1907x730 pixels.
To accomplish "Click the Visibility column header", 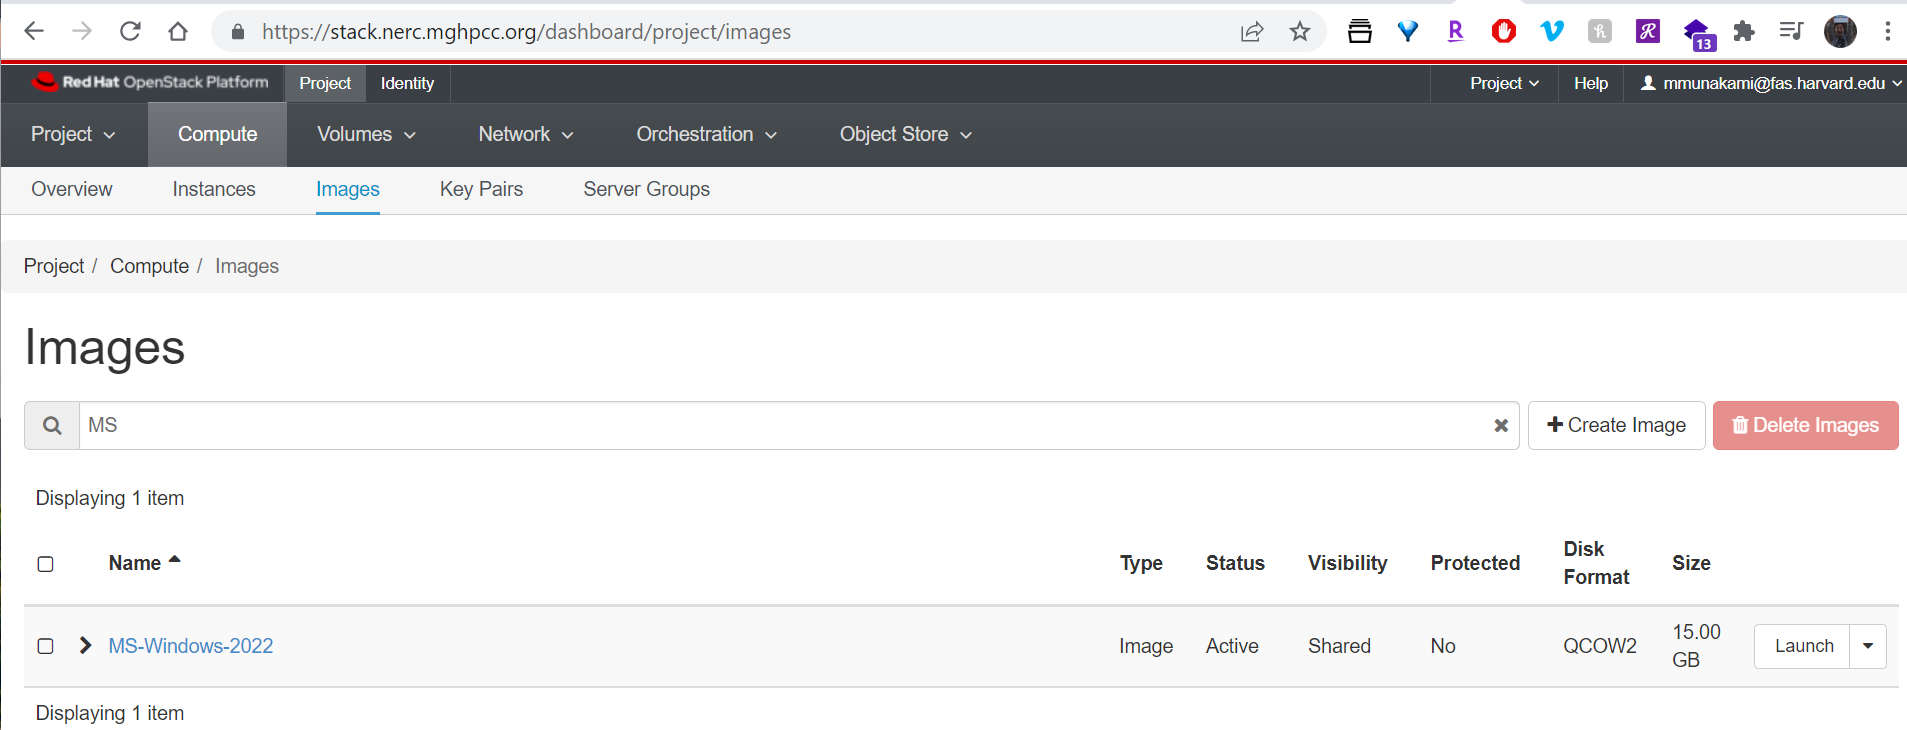I will tap(1347, 563).
